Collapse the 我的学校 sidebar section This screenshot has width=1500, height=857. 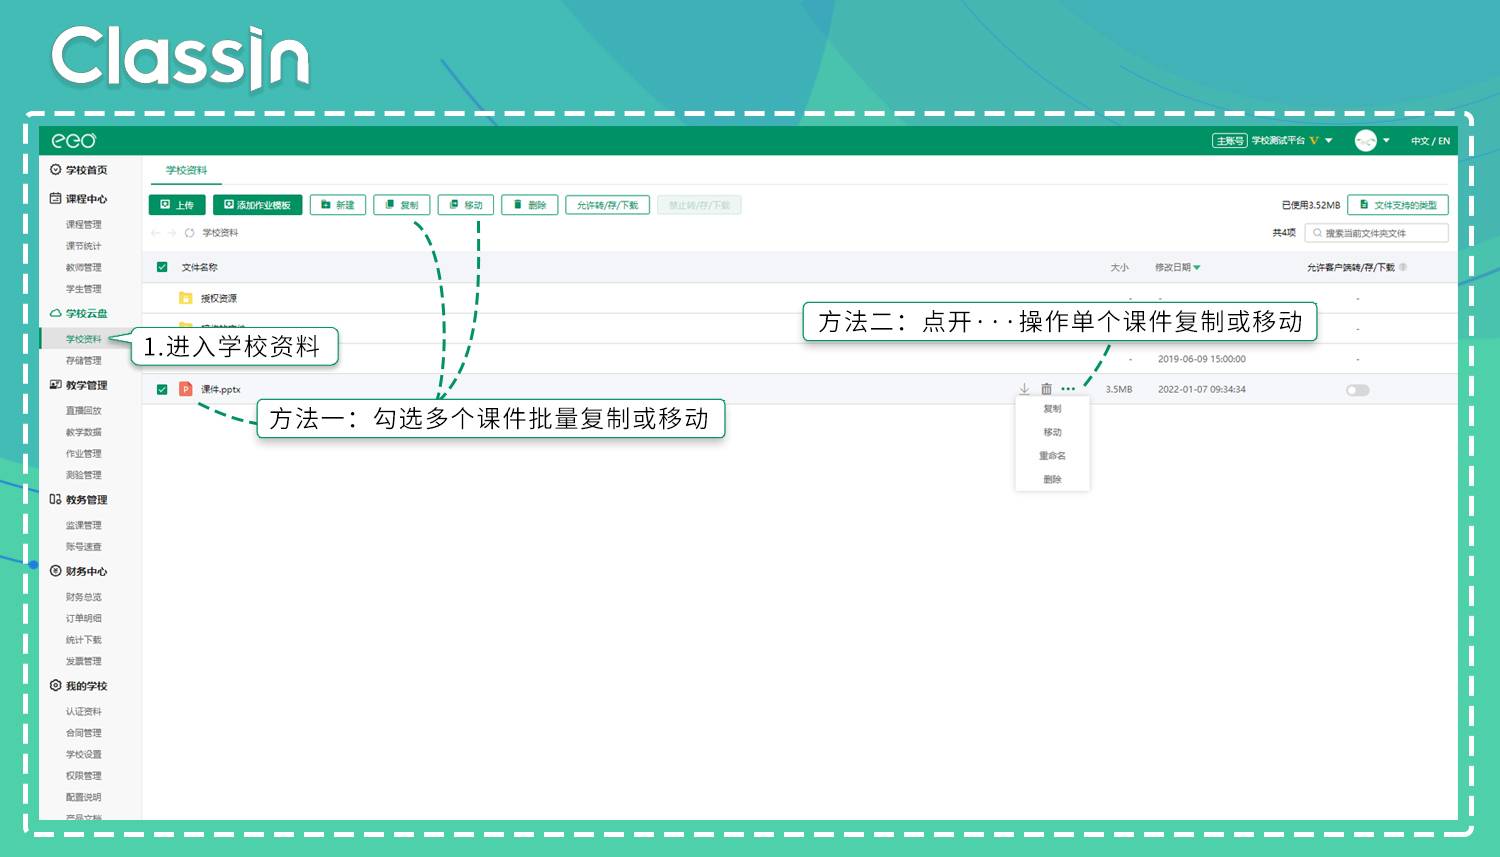coord(79,686)
